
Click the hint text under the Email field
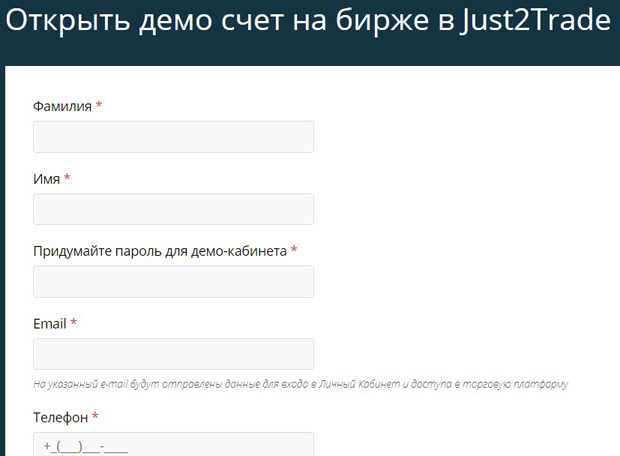click(x=301, y=384)
